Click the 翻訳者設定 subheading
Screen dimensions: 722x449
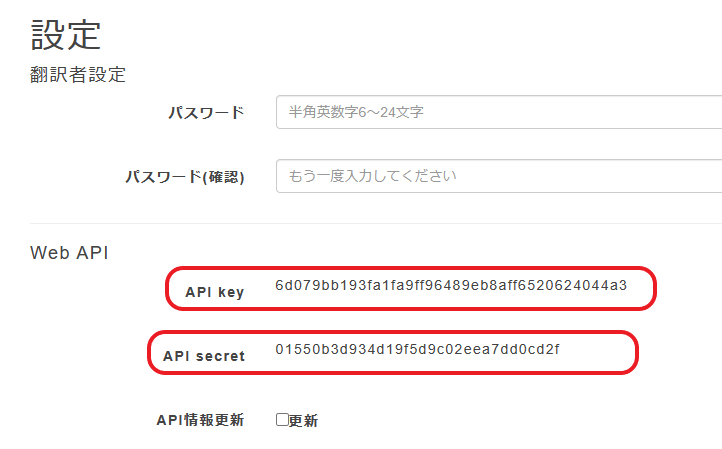point(78,74)
